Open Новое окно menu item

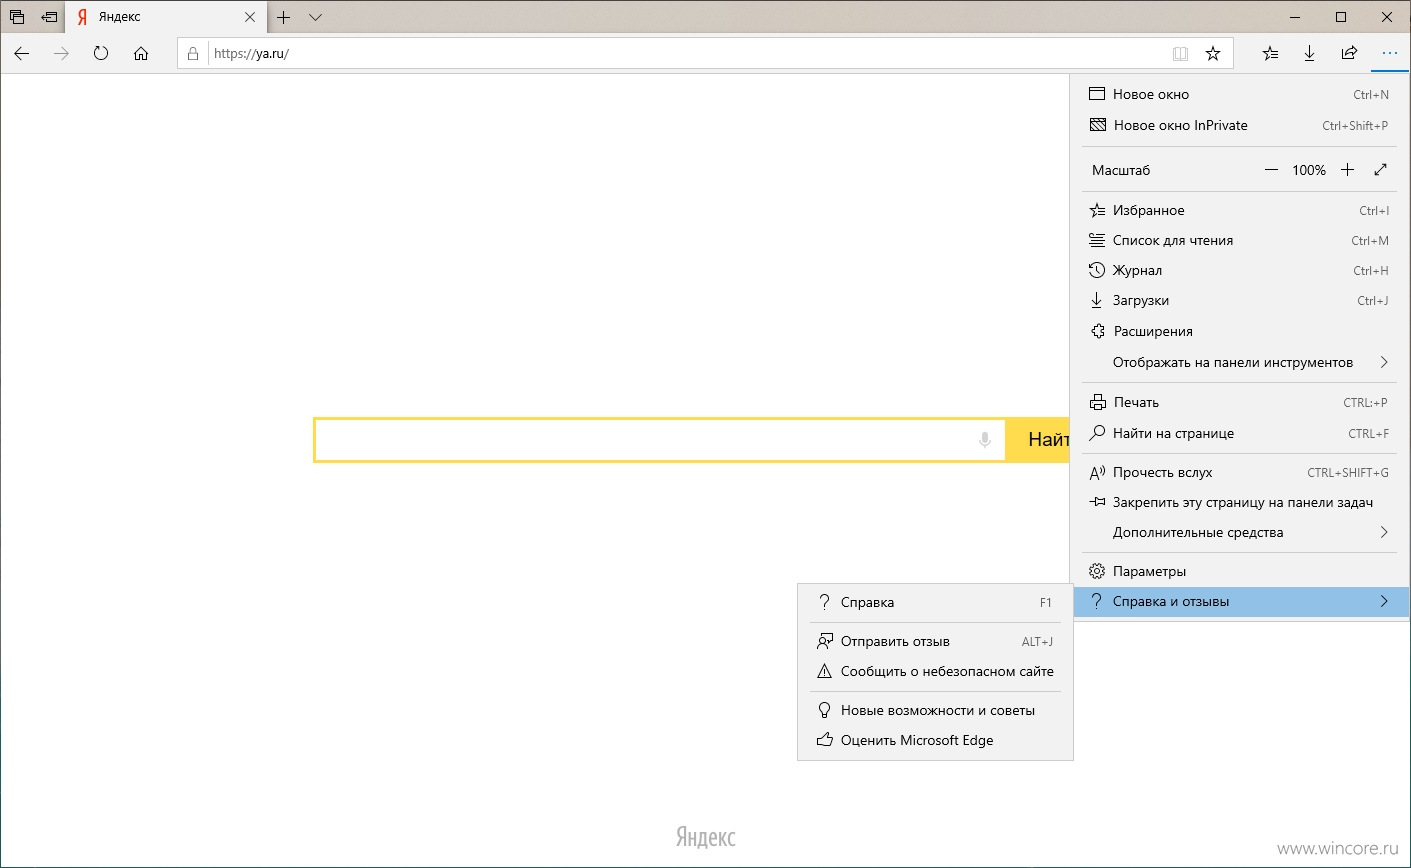click(x=1239, y=94)
